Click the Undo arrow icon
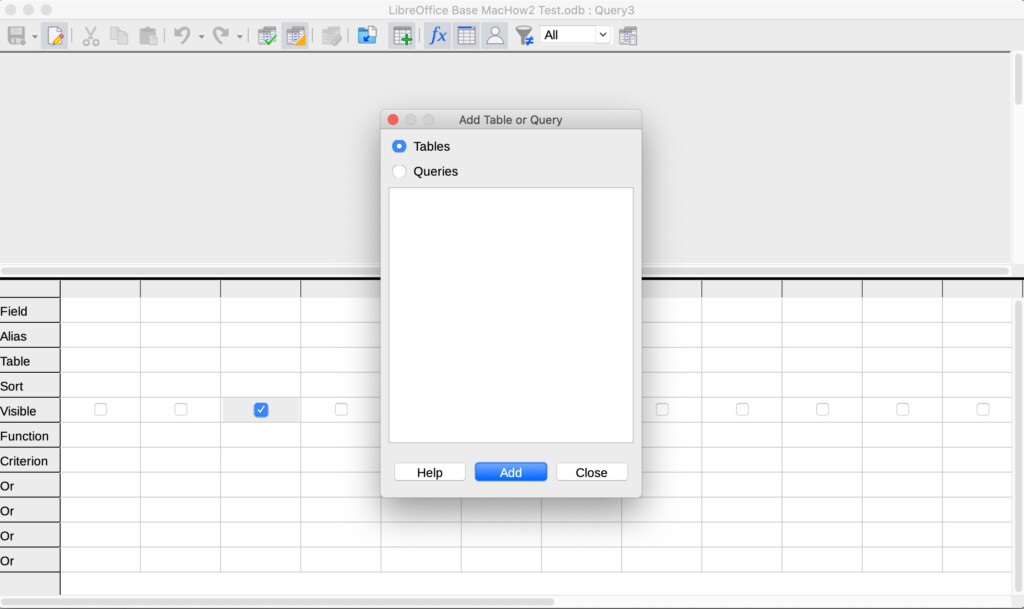 point(182,35)
